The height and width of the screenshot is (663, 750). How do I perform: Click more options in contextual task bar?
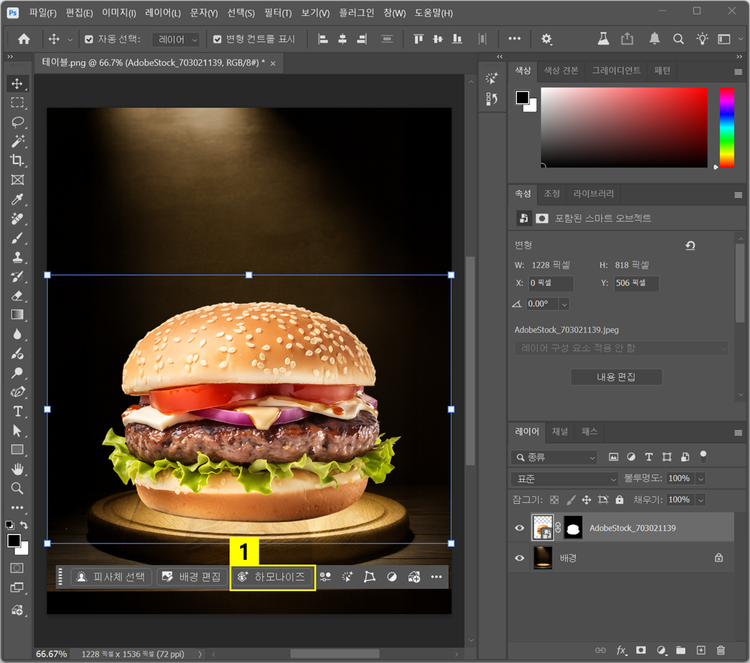tap(436, 577)
